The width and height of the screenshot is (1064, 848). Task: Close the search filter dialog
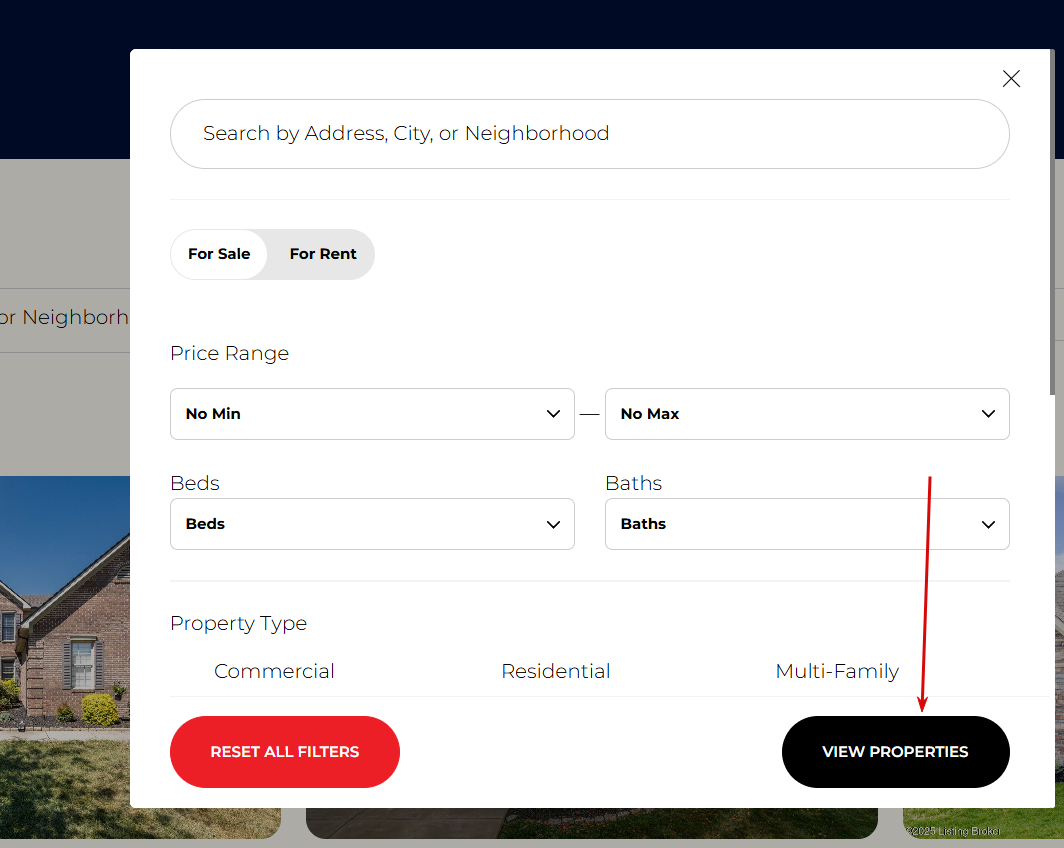(x=1011, y=79)
